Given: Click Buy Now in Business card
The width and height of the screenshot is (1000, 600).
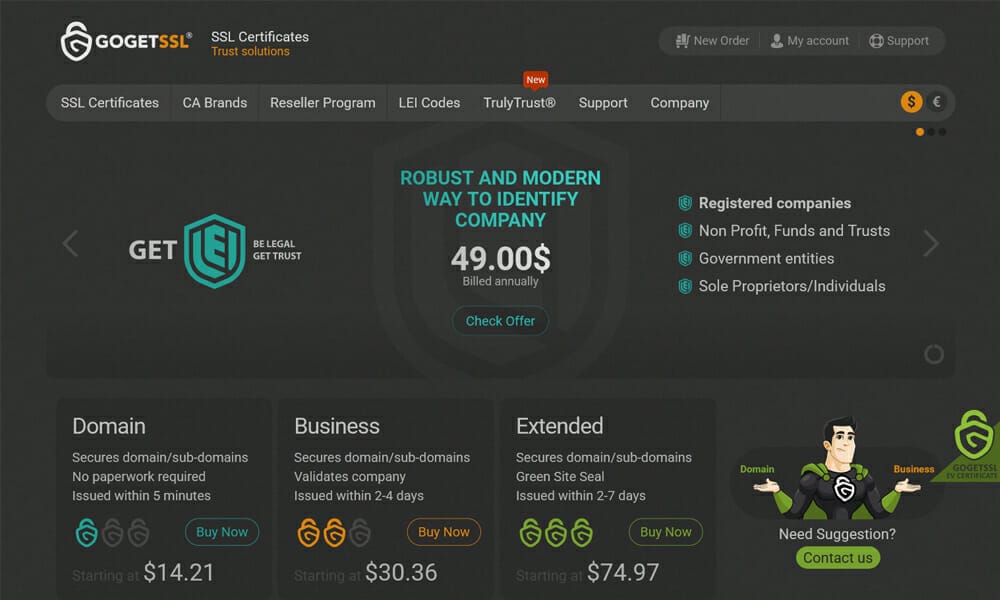Looking at the screenshot, I should pyautogui.click(x=444, y=532).
